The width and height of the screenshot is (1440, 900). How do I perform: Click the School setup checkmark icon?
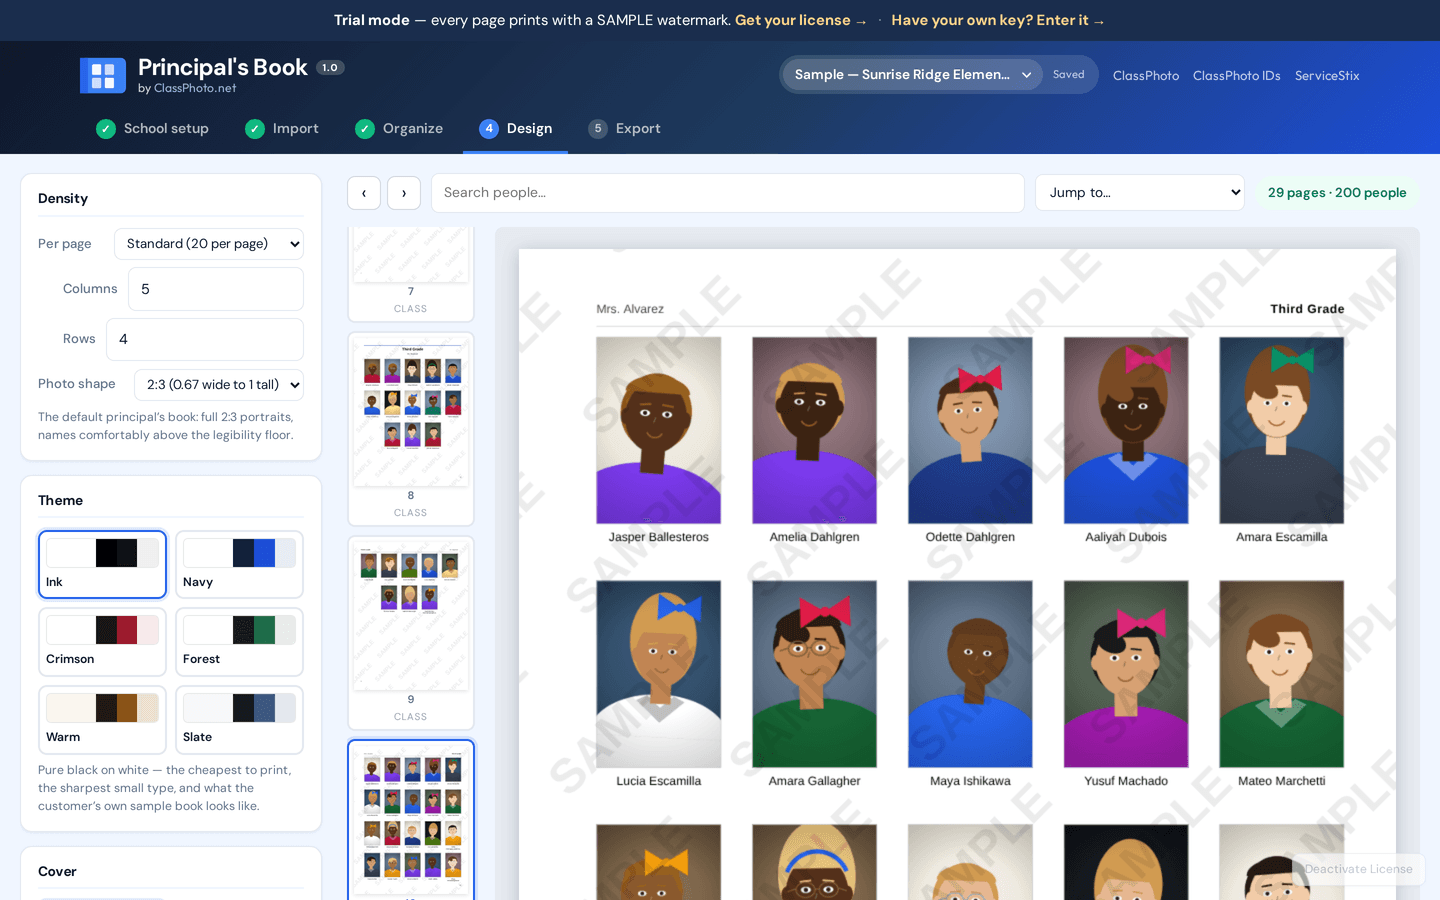[106, 129]
